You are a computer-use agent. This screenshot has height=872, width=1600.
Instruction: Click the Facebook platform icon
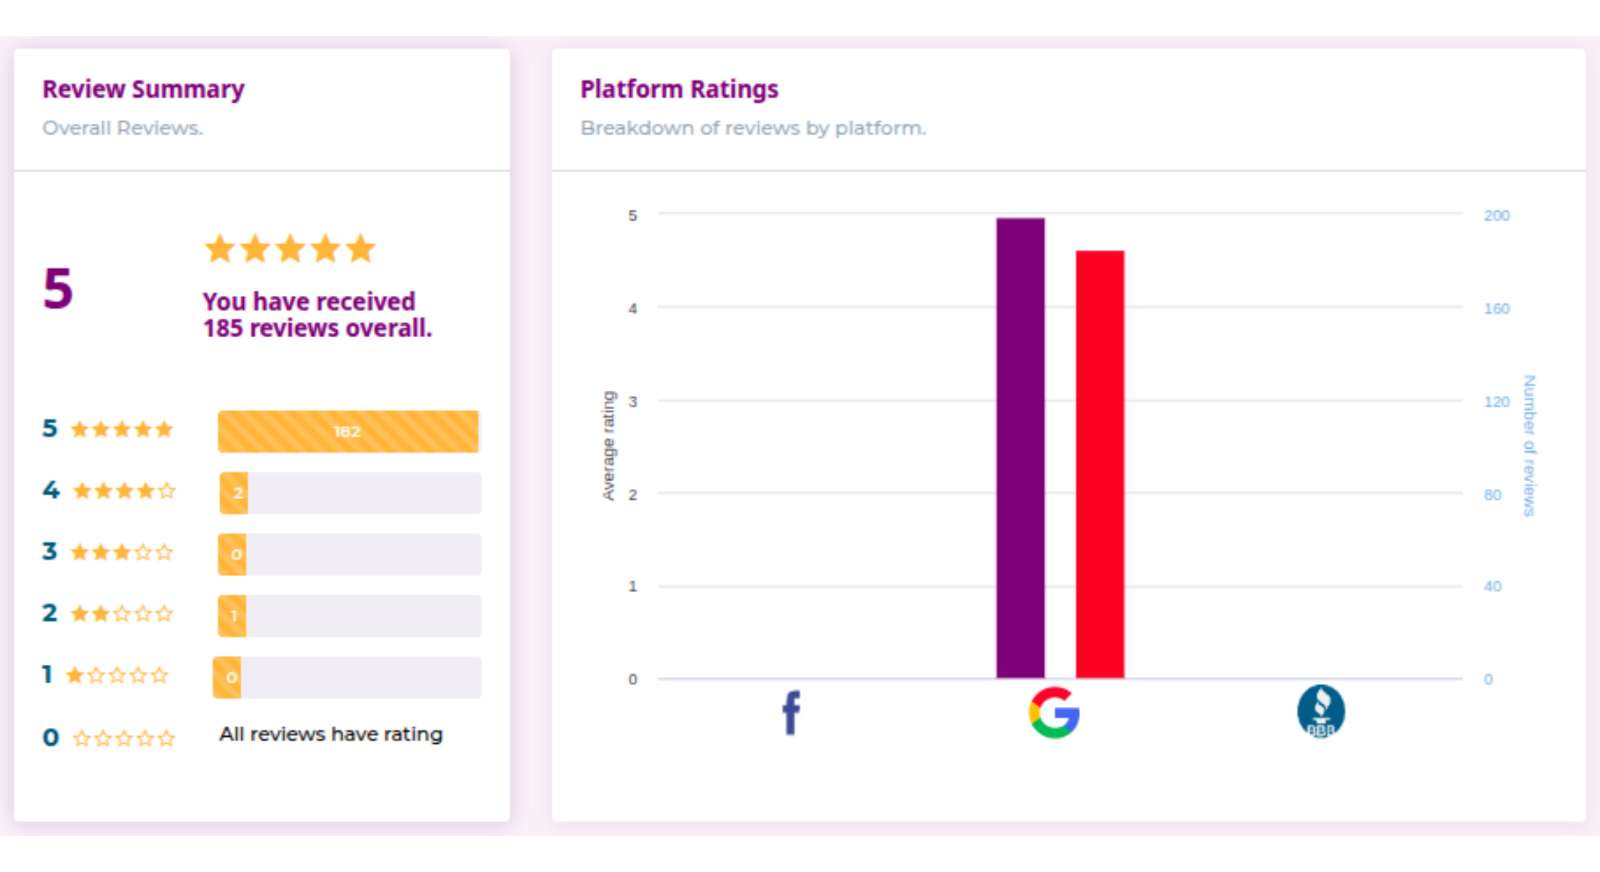791,713
